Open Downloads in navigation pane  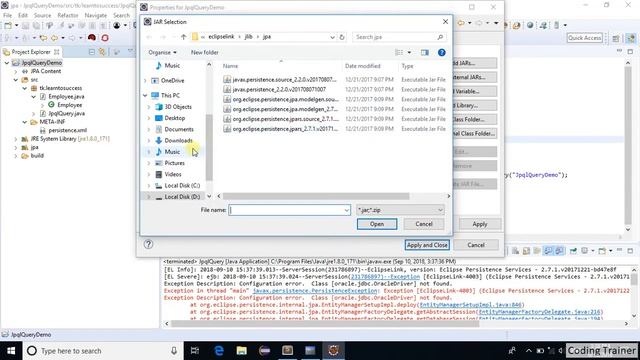tap(178, 140)
